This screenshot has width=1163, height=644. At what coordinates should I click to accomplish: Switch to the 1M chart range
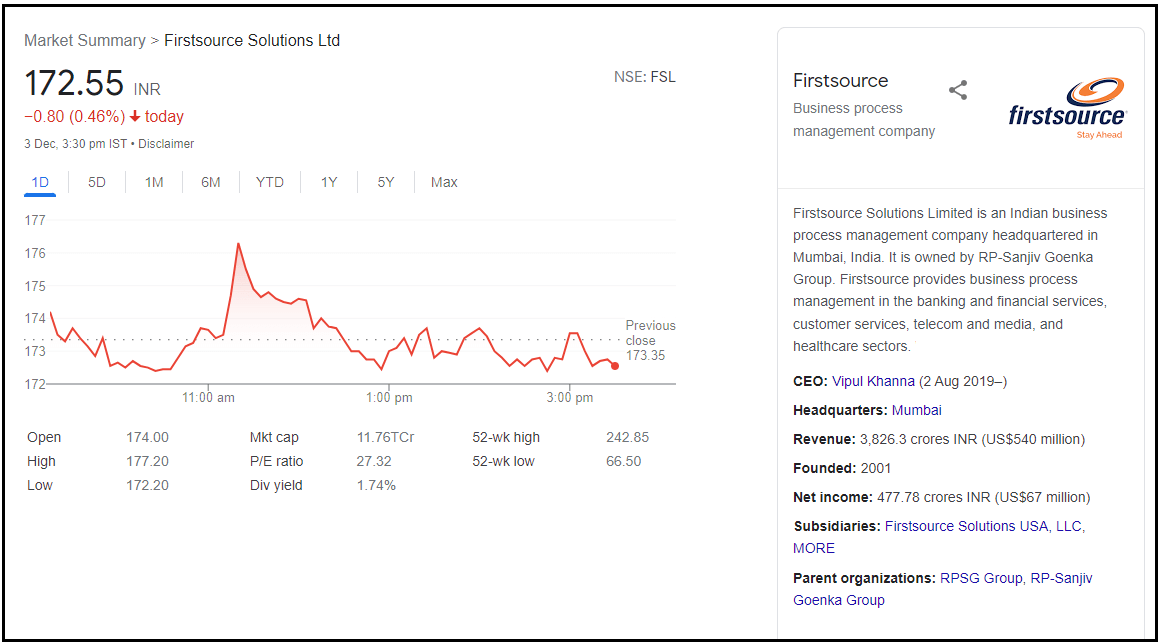[154, 182]
